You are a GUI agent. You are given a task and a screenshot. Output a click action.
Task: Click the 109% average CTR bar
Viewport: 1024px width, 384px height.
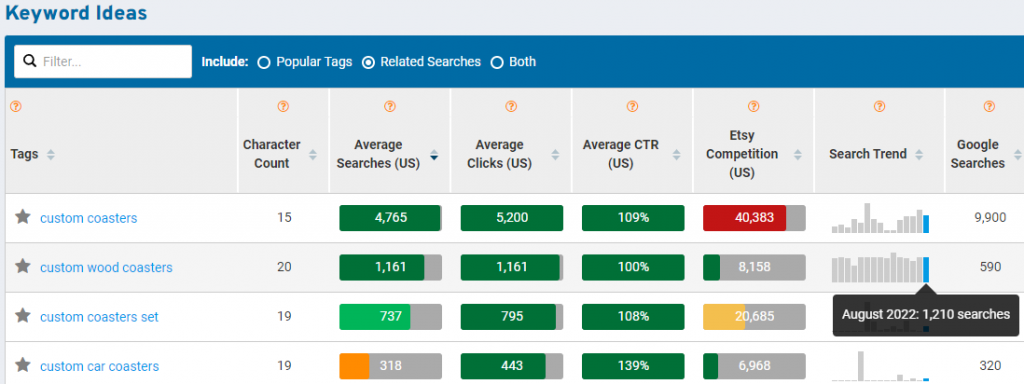(x=633, y=218)
